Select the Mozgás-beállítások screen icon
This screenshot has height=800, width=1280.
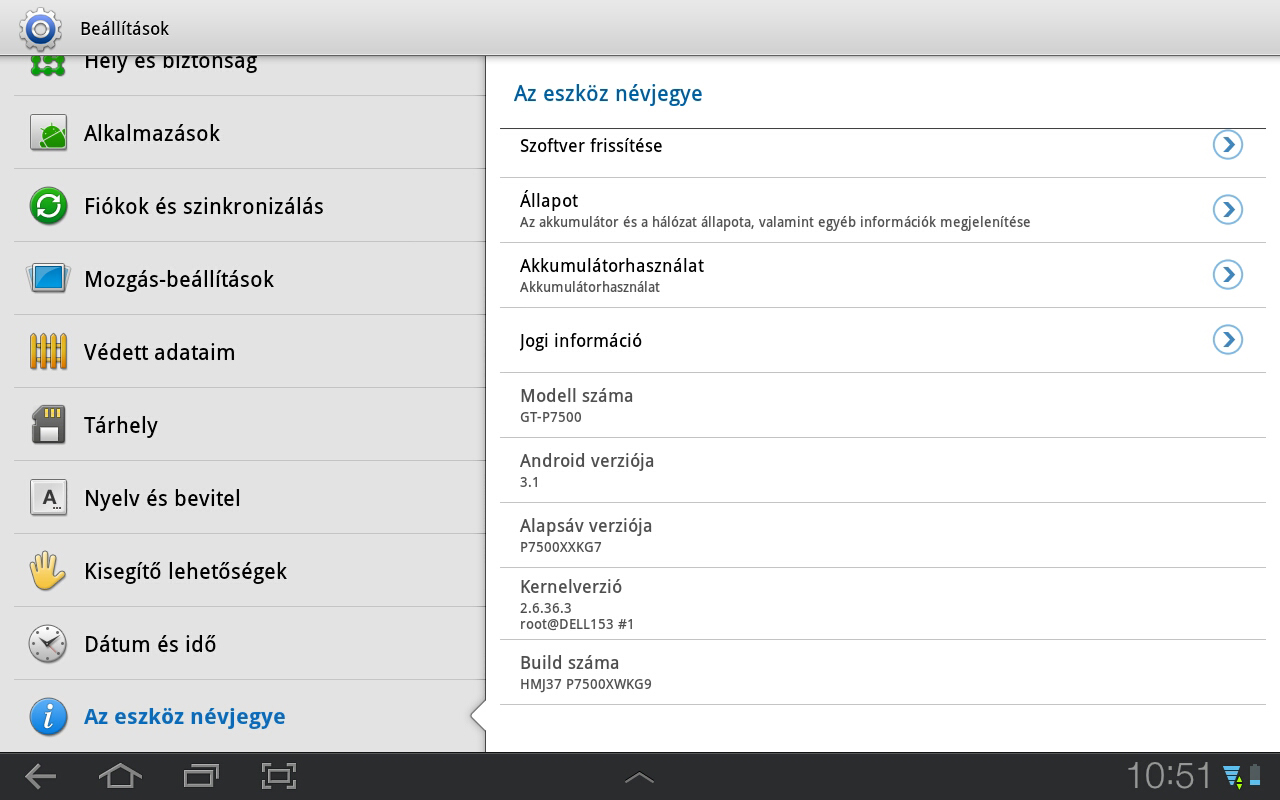[48, 279]
